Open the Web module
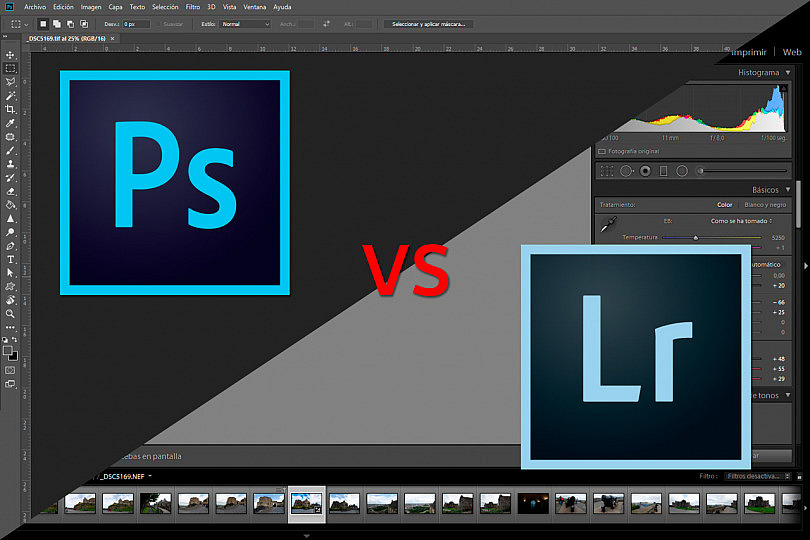810x540 pixels. 792,52
